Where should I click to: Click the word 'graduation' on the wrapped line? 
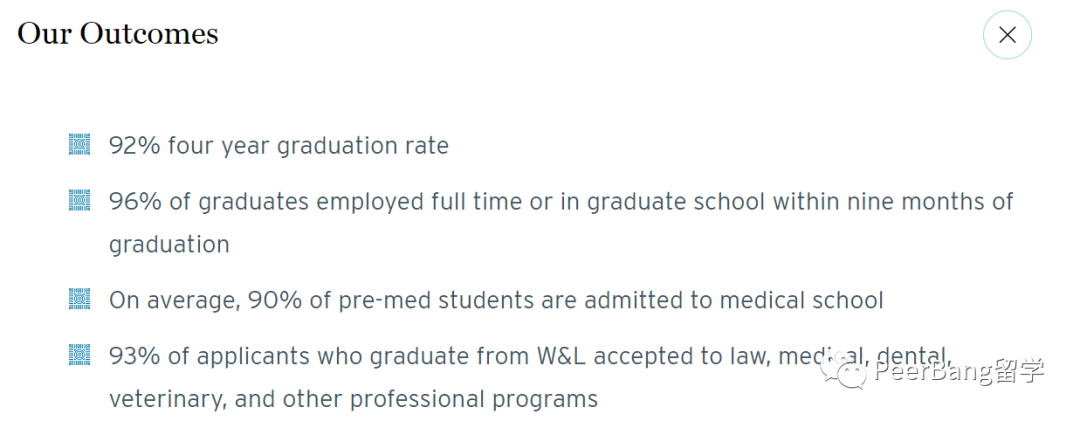169,245
